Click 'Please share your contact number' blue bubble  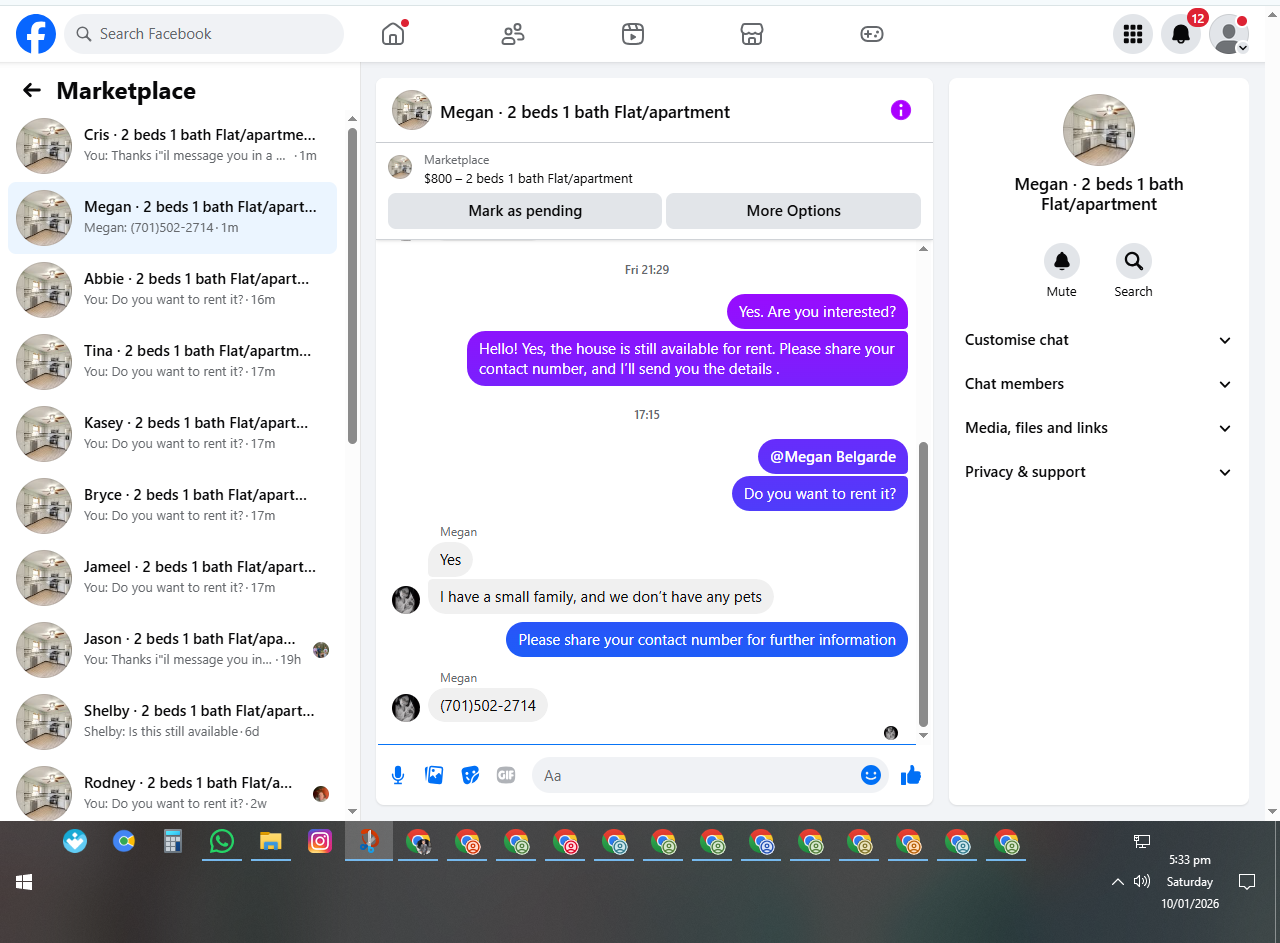pyautogui.click(x=707, y=640)
